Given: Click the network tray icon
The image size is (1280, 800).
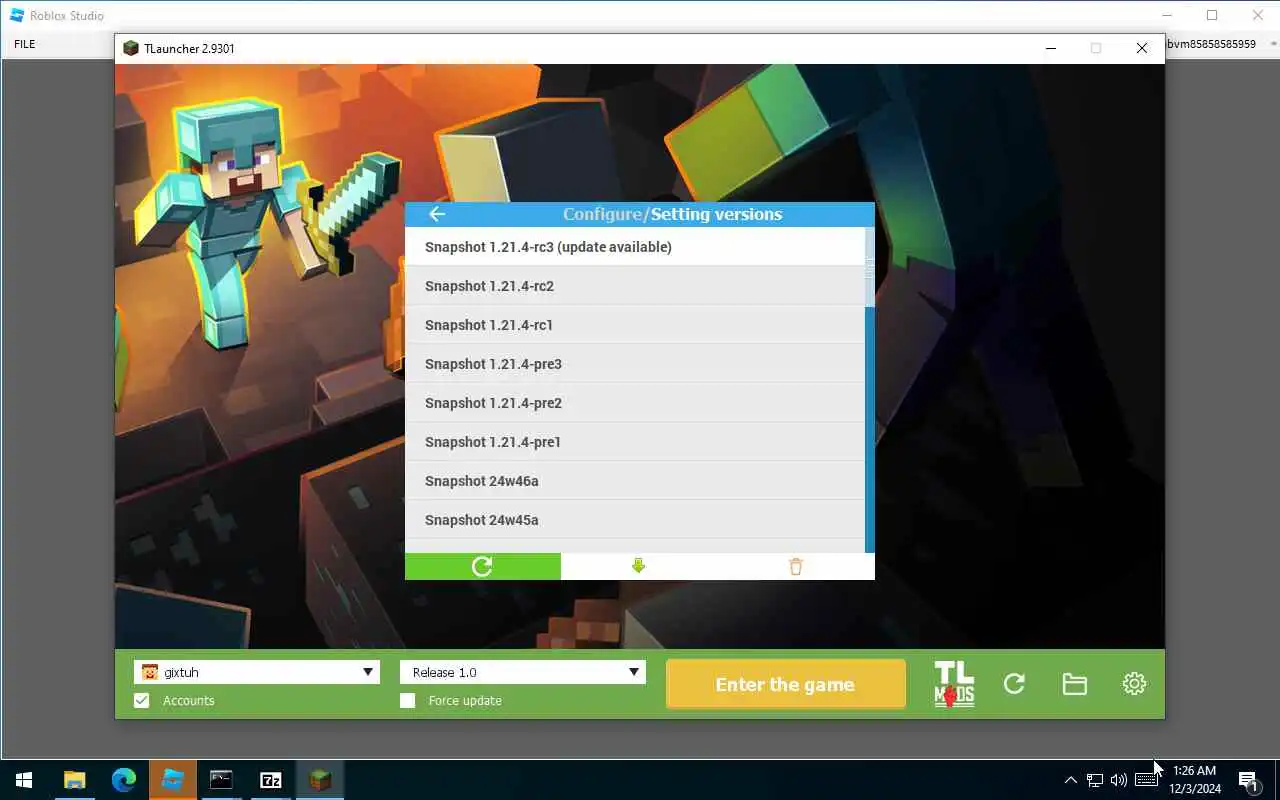Looking at the screenshot, I should tap(1095, 780).
